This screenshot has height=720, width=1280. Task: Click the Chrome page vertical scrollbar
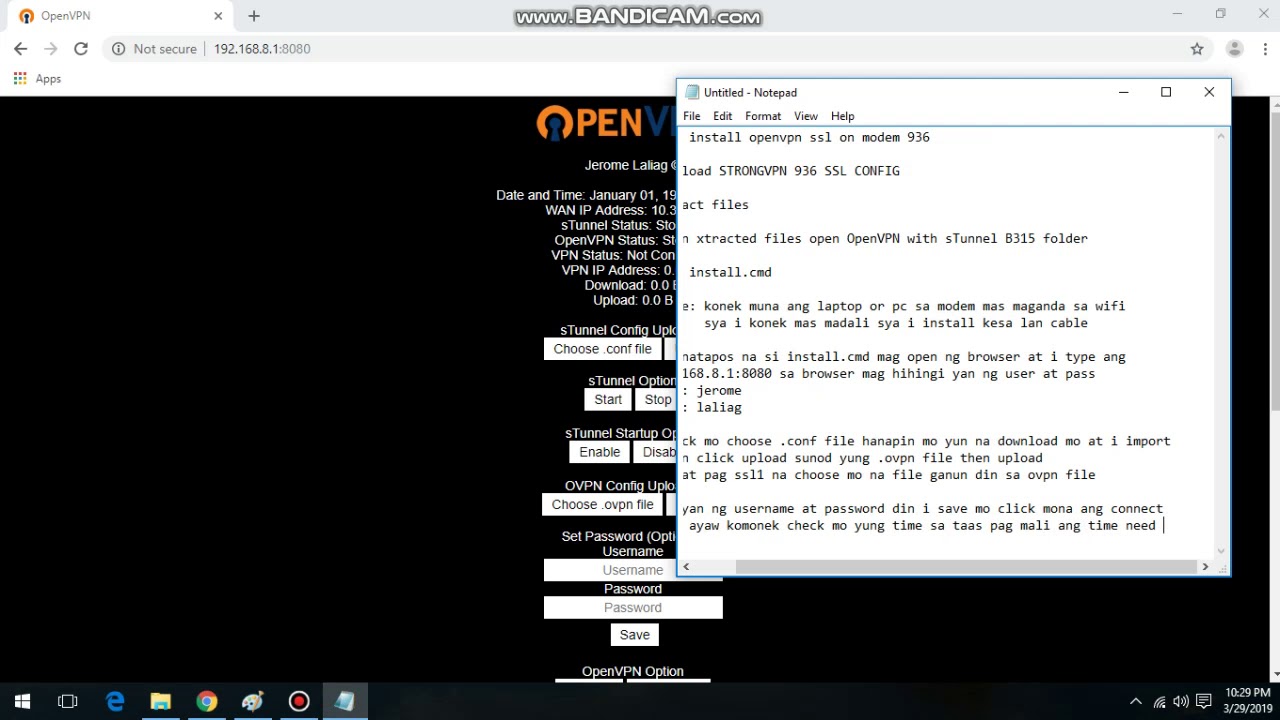(x=1274, y=262)
